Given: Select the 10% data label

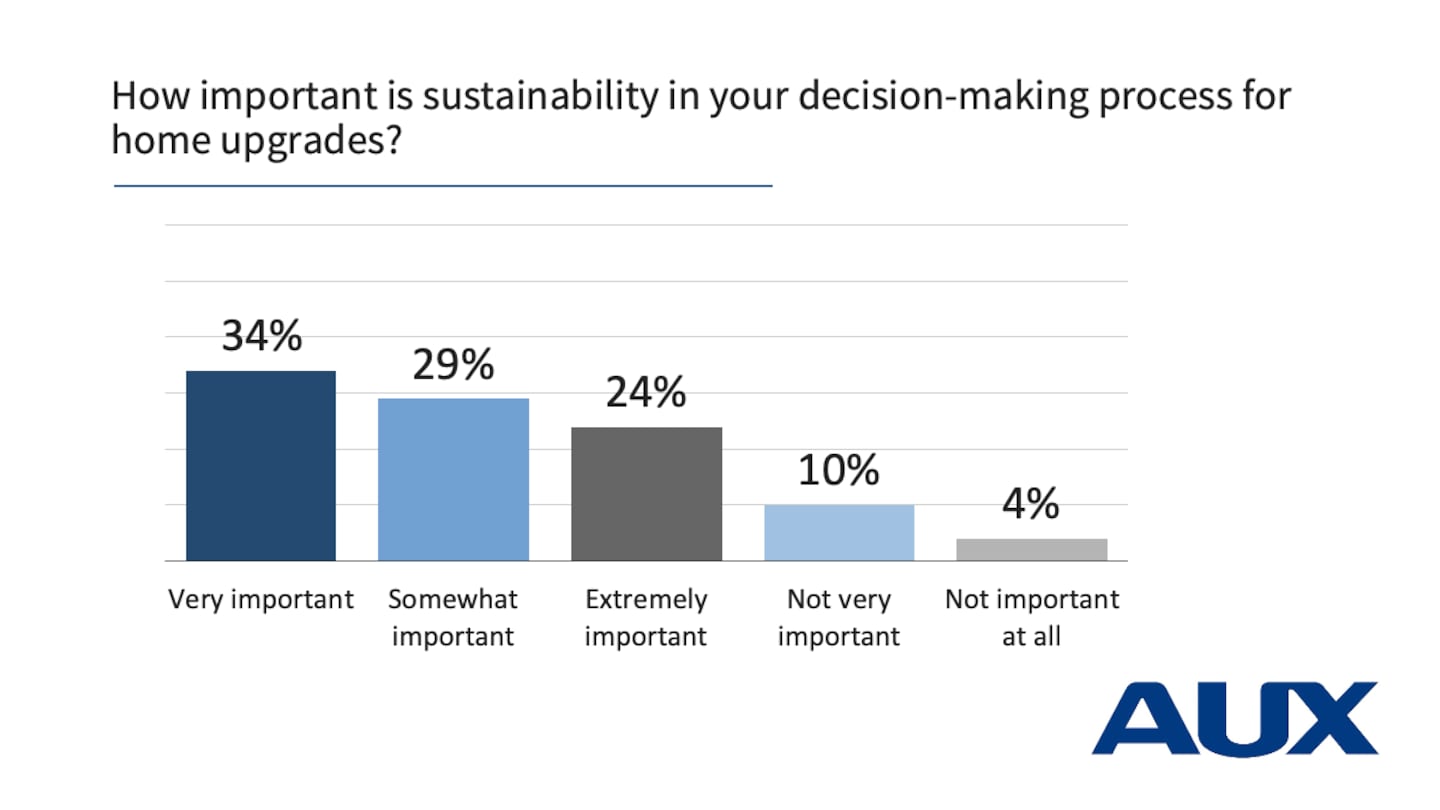Looking at the screenshot, I should (x=839, y=470).
